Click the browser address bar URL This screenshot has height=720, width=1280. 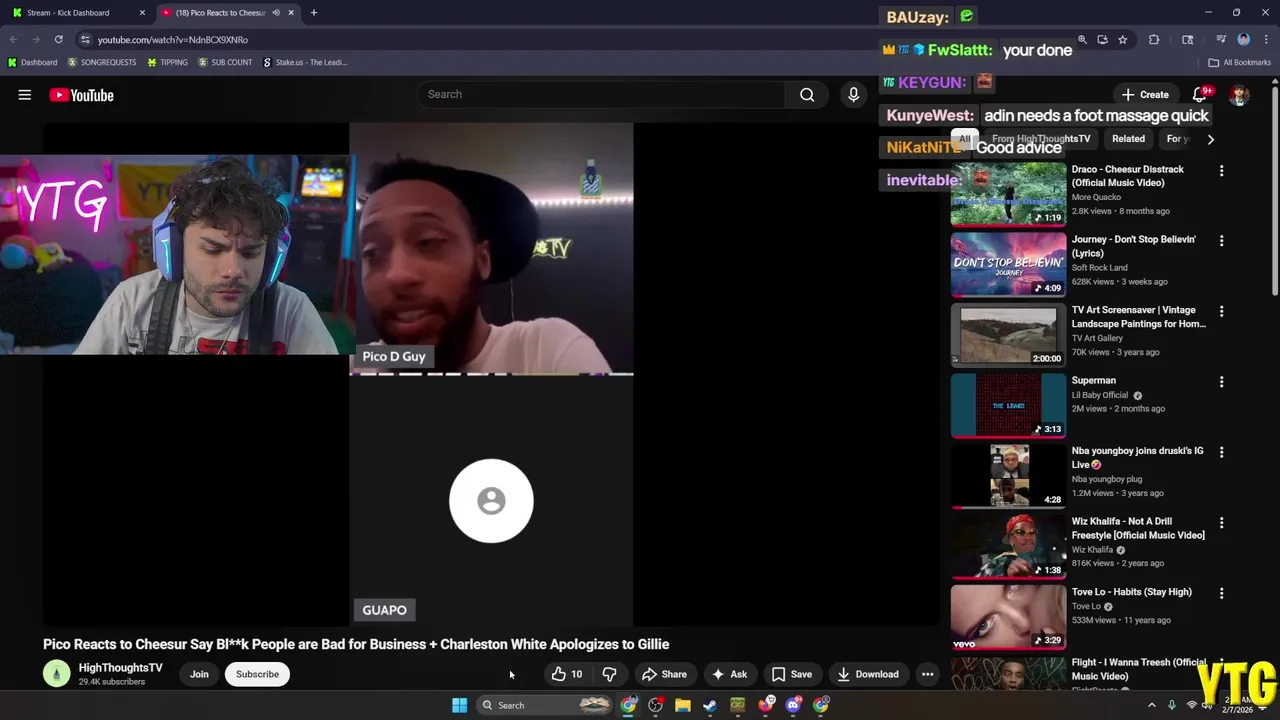[x=172, y=39]
